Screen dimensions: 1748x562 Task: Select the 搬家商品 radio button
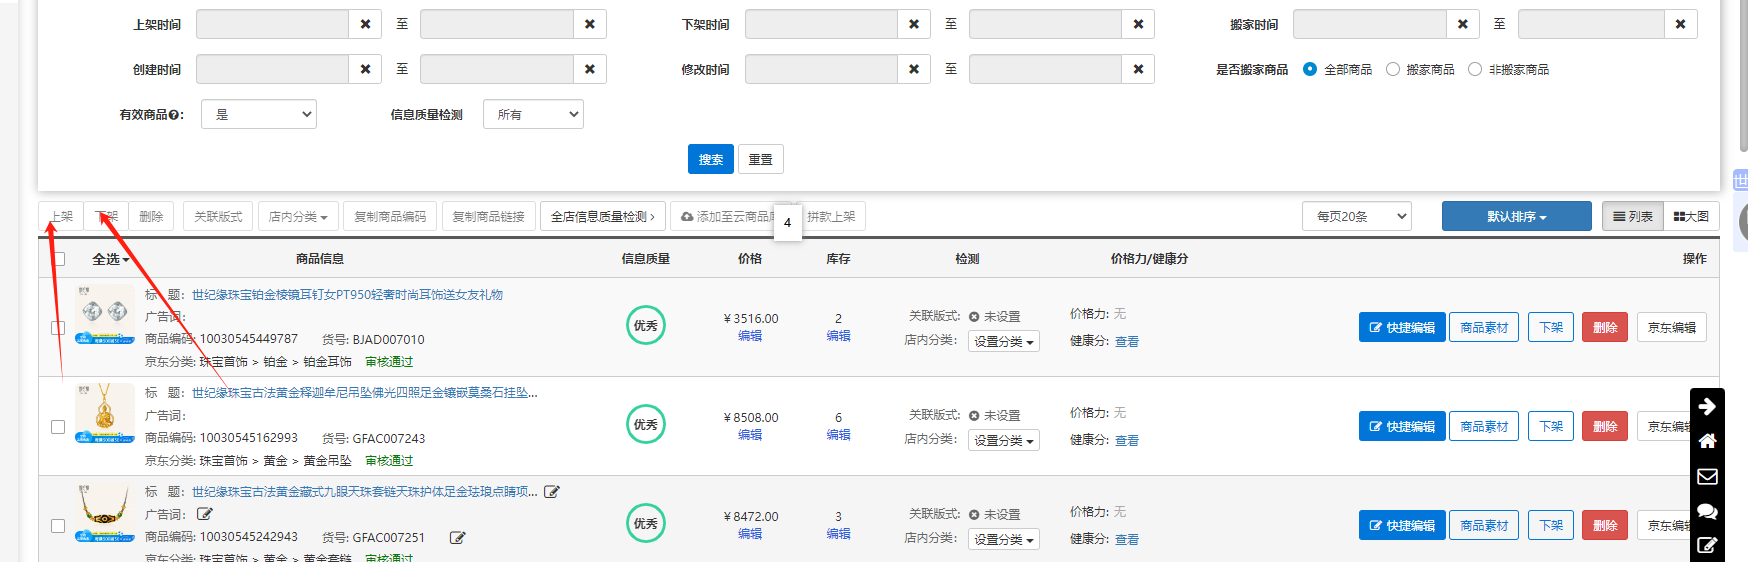1392,69
